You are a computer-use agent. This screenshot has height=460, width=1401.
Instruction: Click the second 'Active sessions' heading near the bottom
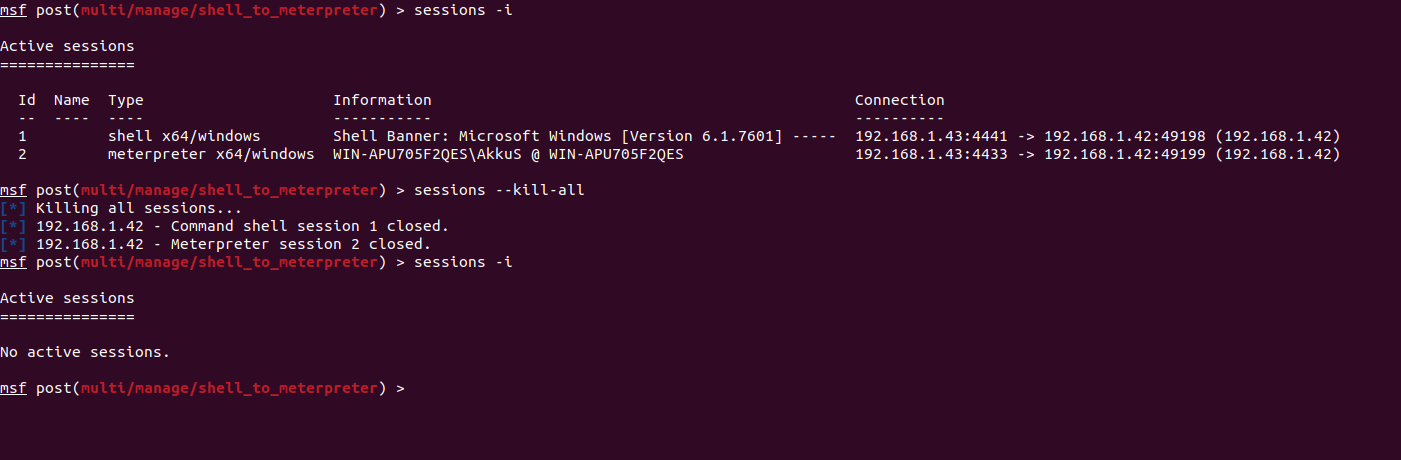tap(67, 298)
